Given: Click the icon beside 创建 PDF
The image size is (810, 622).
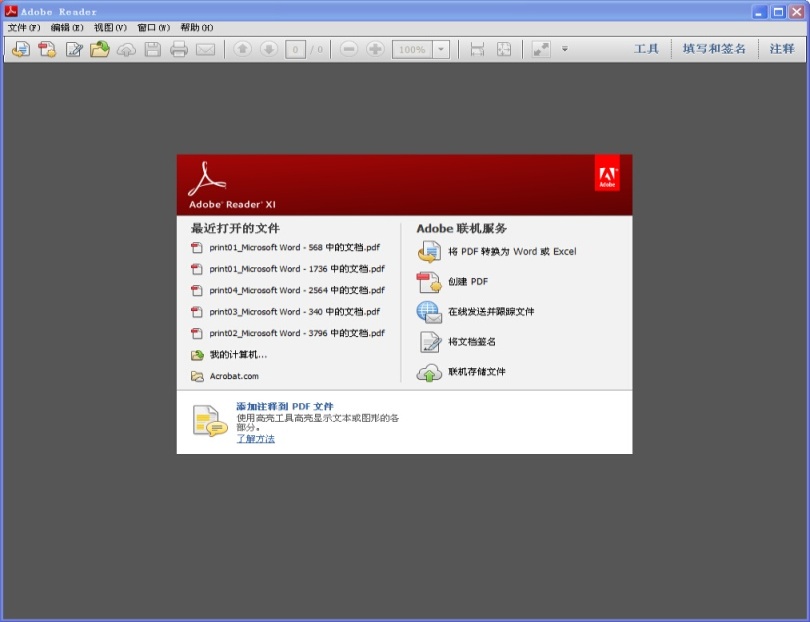Looking at the screenshot, I should click(429, 282).
